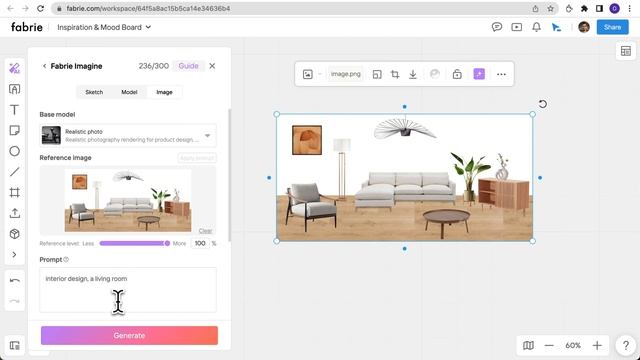This screenshot has height=360, width=640.
Task: Click the rotate handle of selected image
Action: point(542,104)
